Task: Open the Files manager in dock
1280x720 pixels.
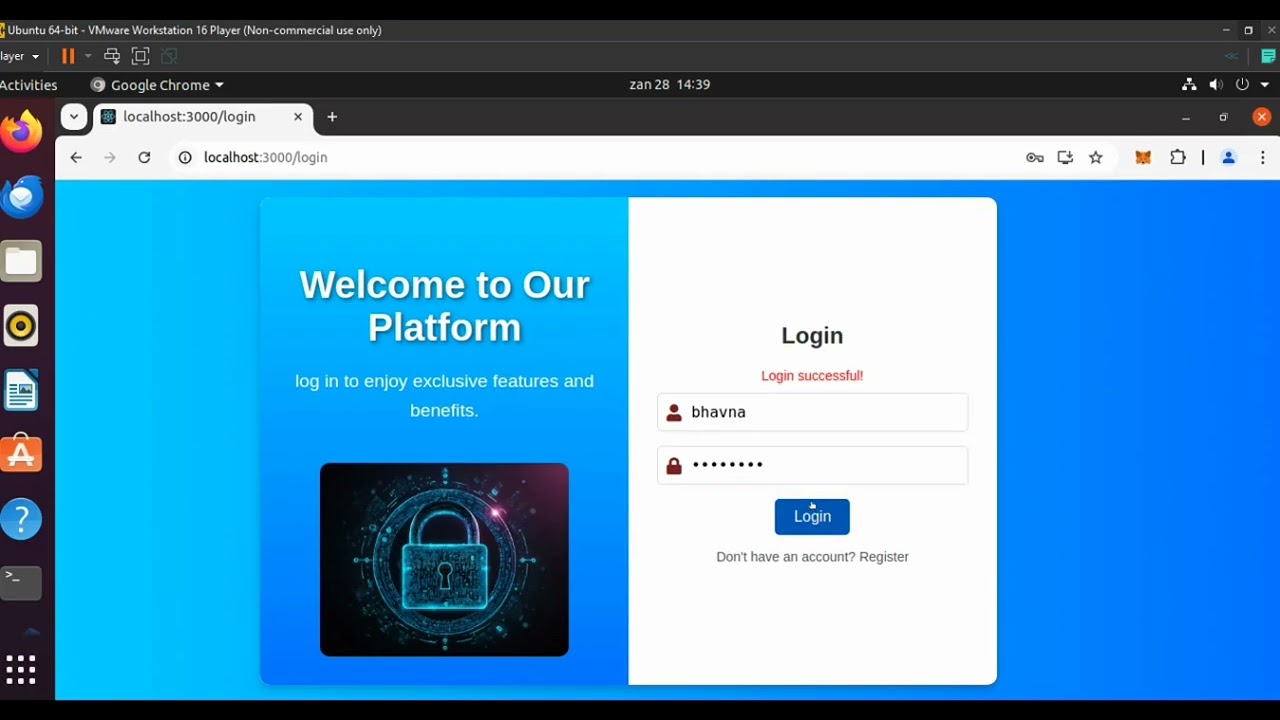Action: pos(21,261)
